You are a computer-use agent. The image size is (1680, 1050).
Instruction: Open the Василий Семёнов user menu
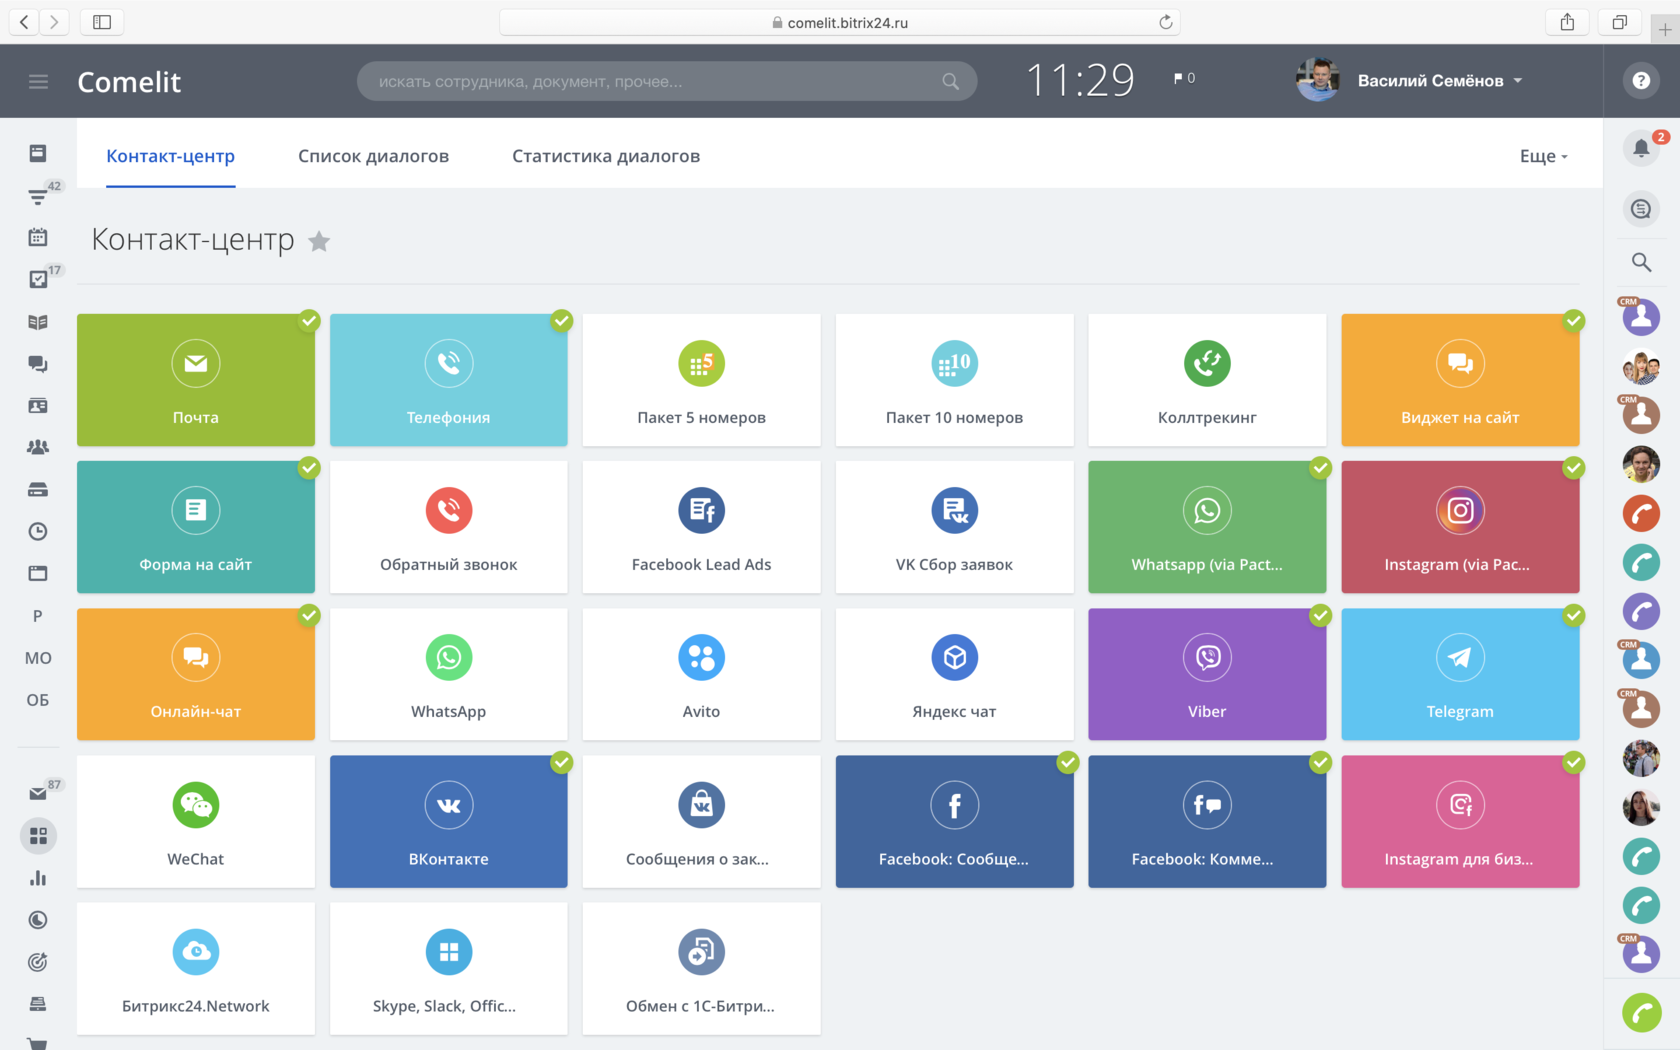1440,81
